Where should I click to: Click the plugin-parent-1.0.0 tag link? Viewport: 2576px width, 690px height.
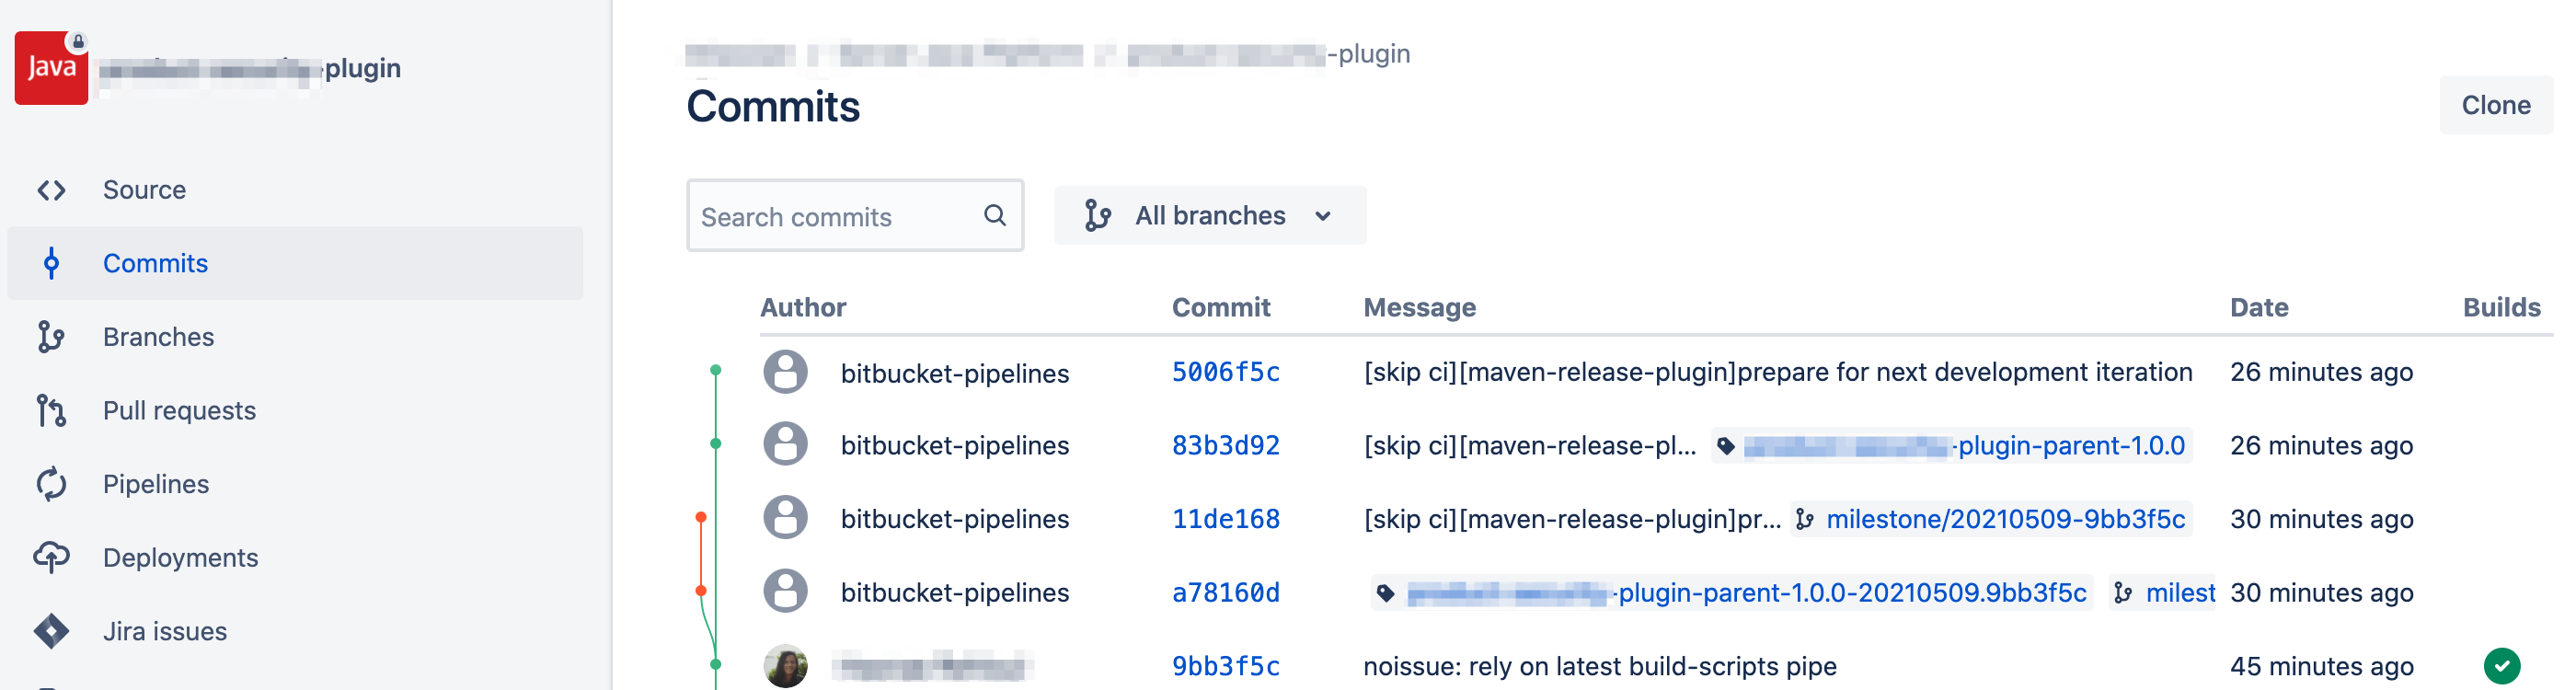tap(1964, 446)
